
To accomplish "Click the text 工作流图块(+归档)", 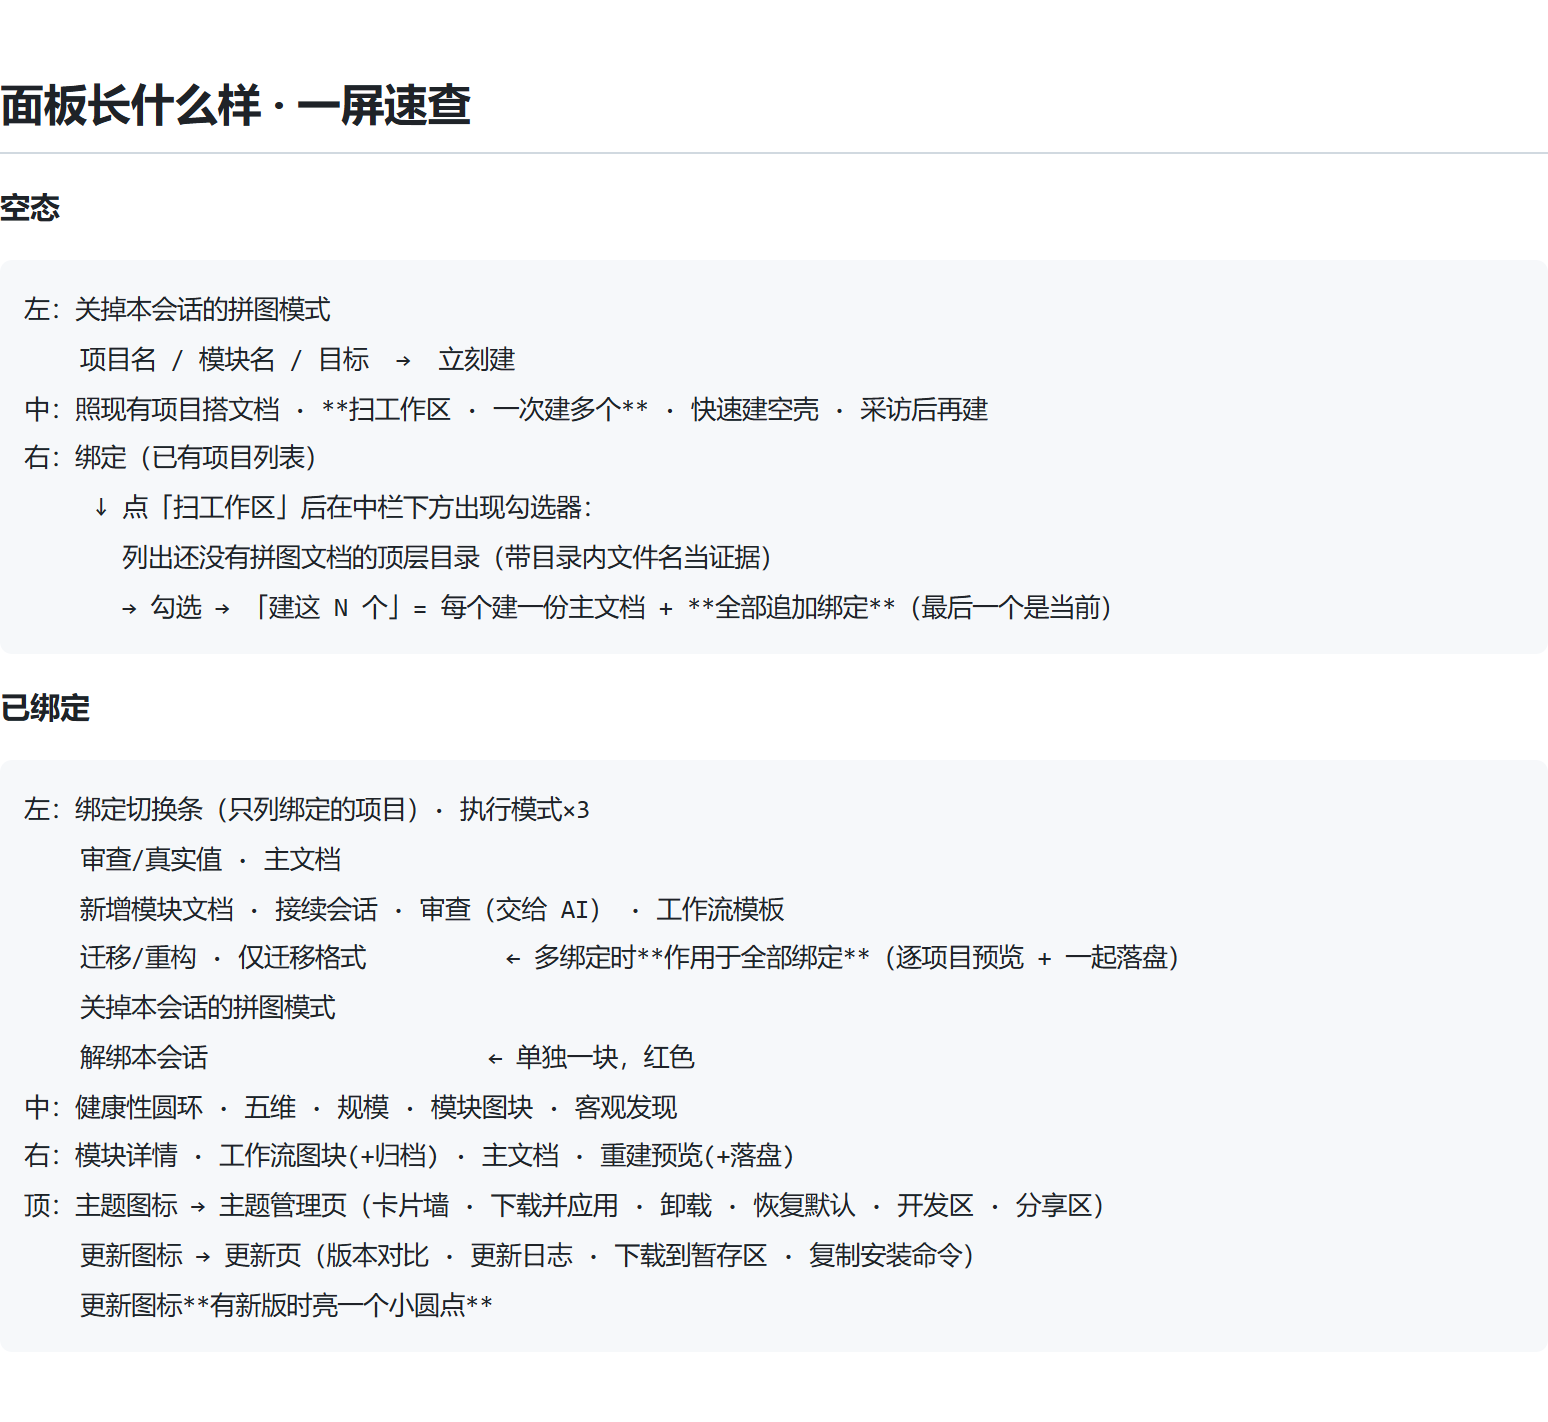I will click(x=329, y=1155).
